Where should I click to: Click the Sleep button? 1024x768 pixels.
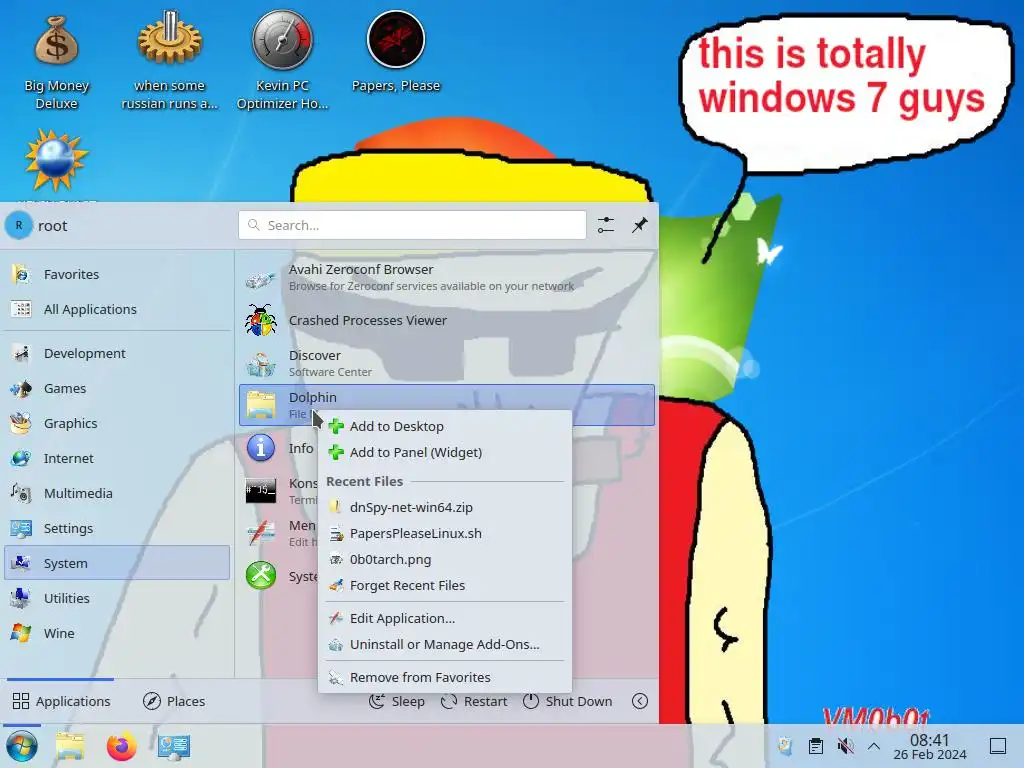point(396,701)
